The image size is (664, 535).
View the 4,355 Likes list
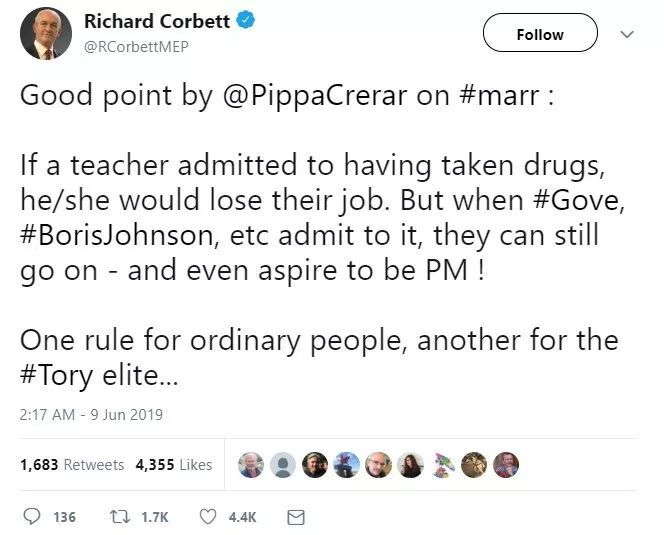(174, 465)
